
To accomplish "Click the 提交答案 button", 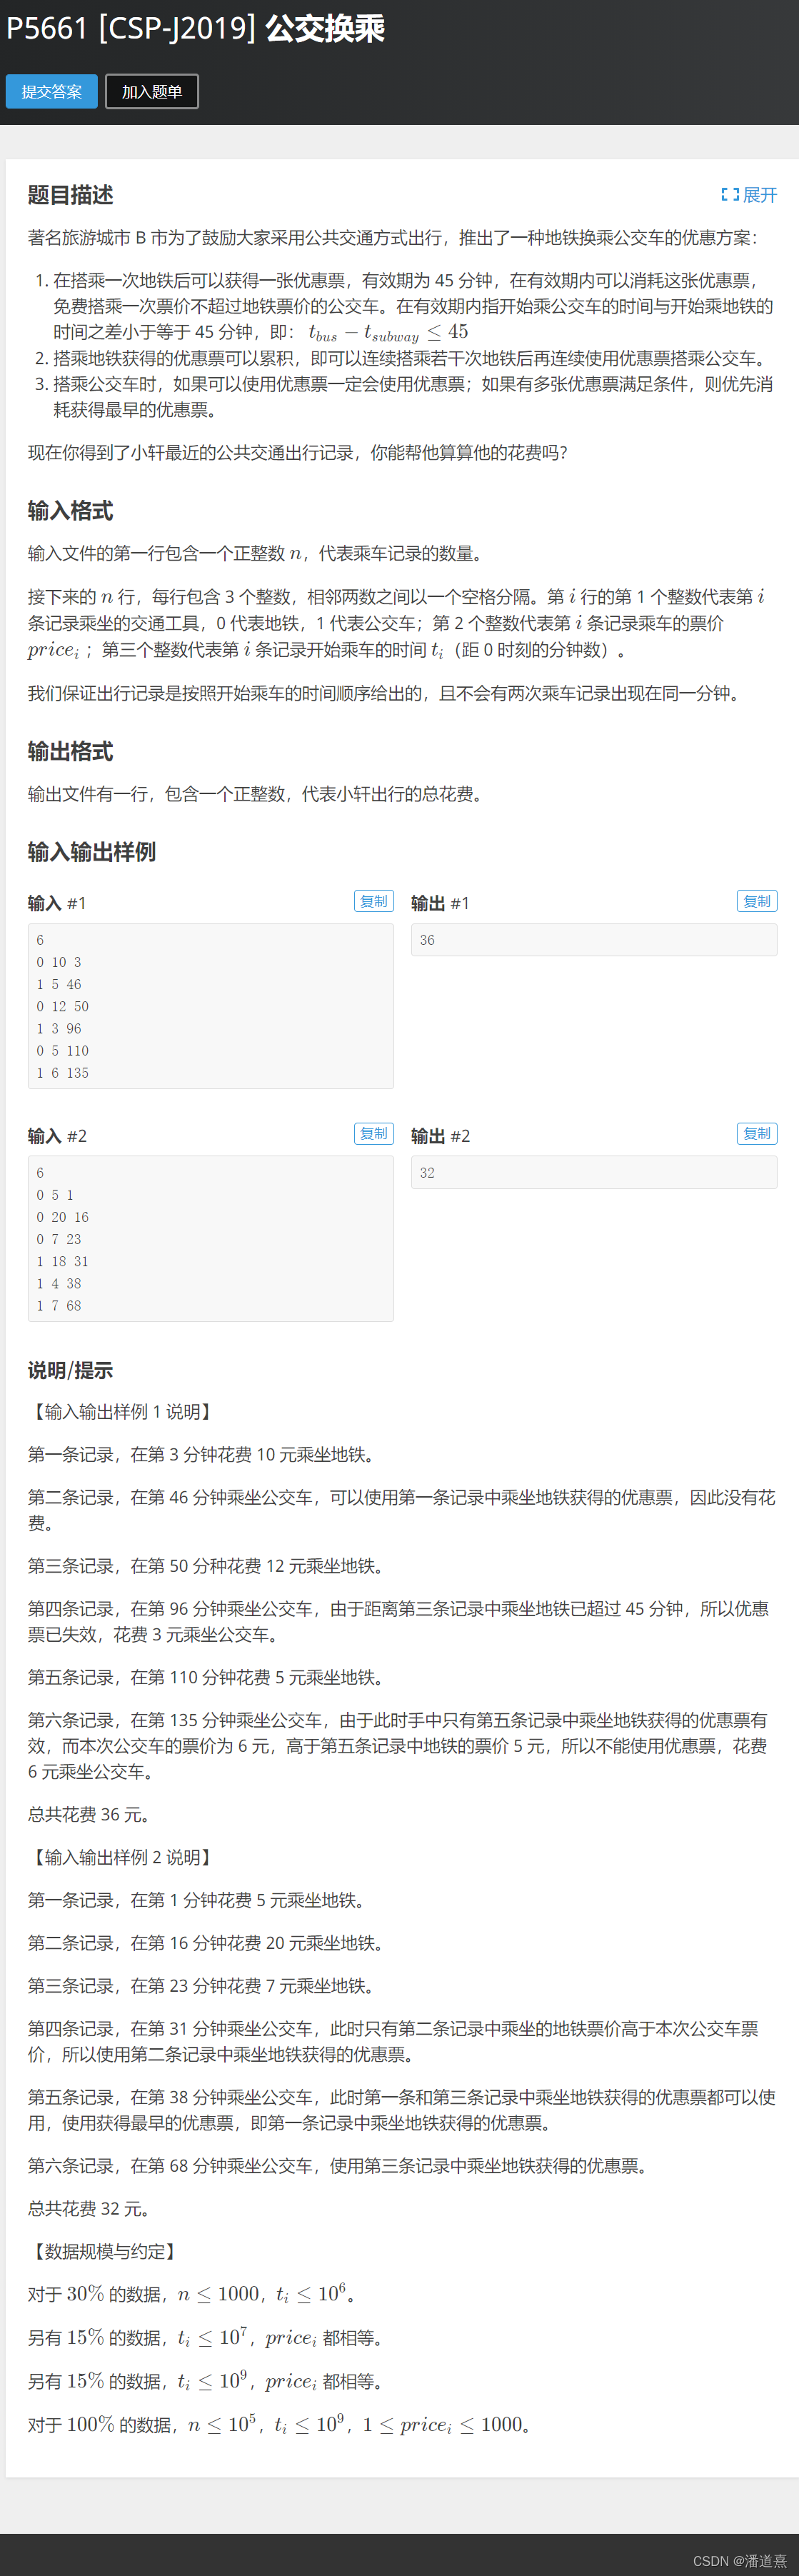I will coord(51,91).
